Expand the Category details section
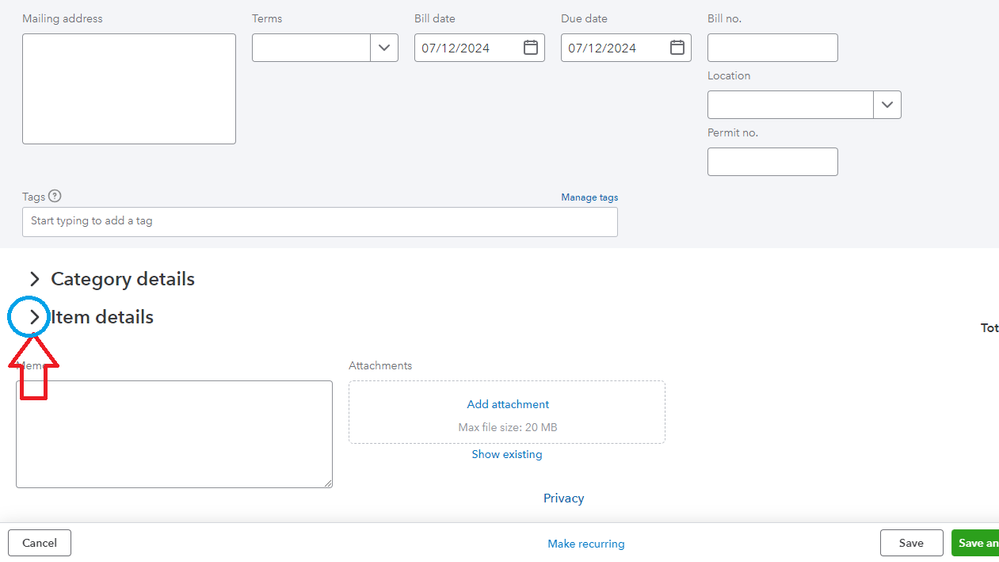 tap(34, 279)
